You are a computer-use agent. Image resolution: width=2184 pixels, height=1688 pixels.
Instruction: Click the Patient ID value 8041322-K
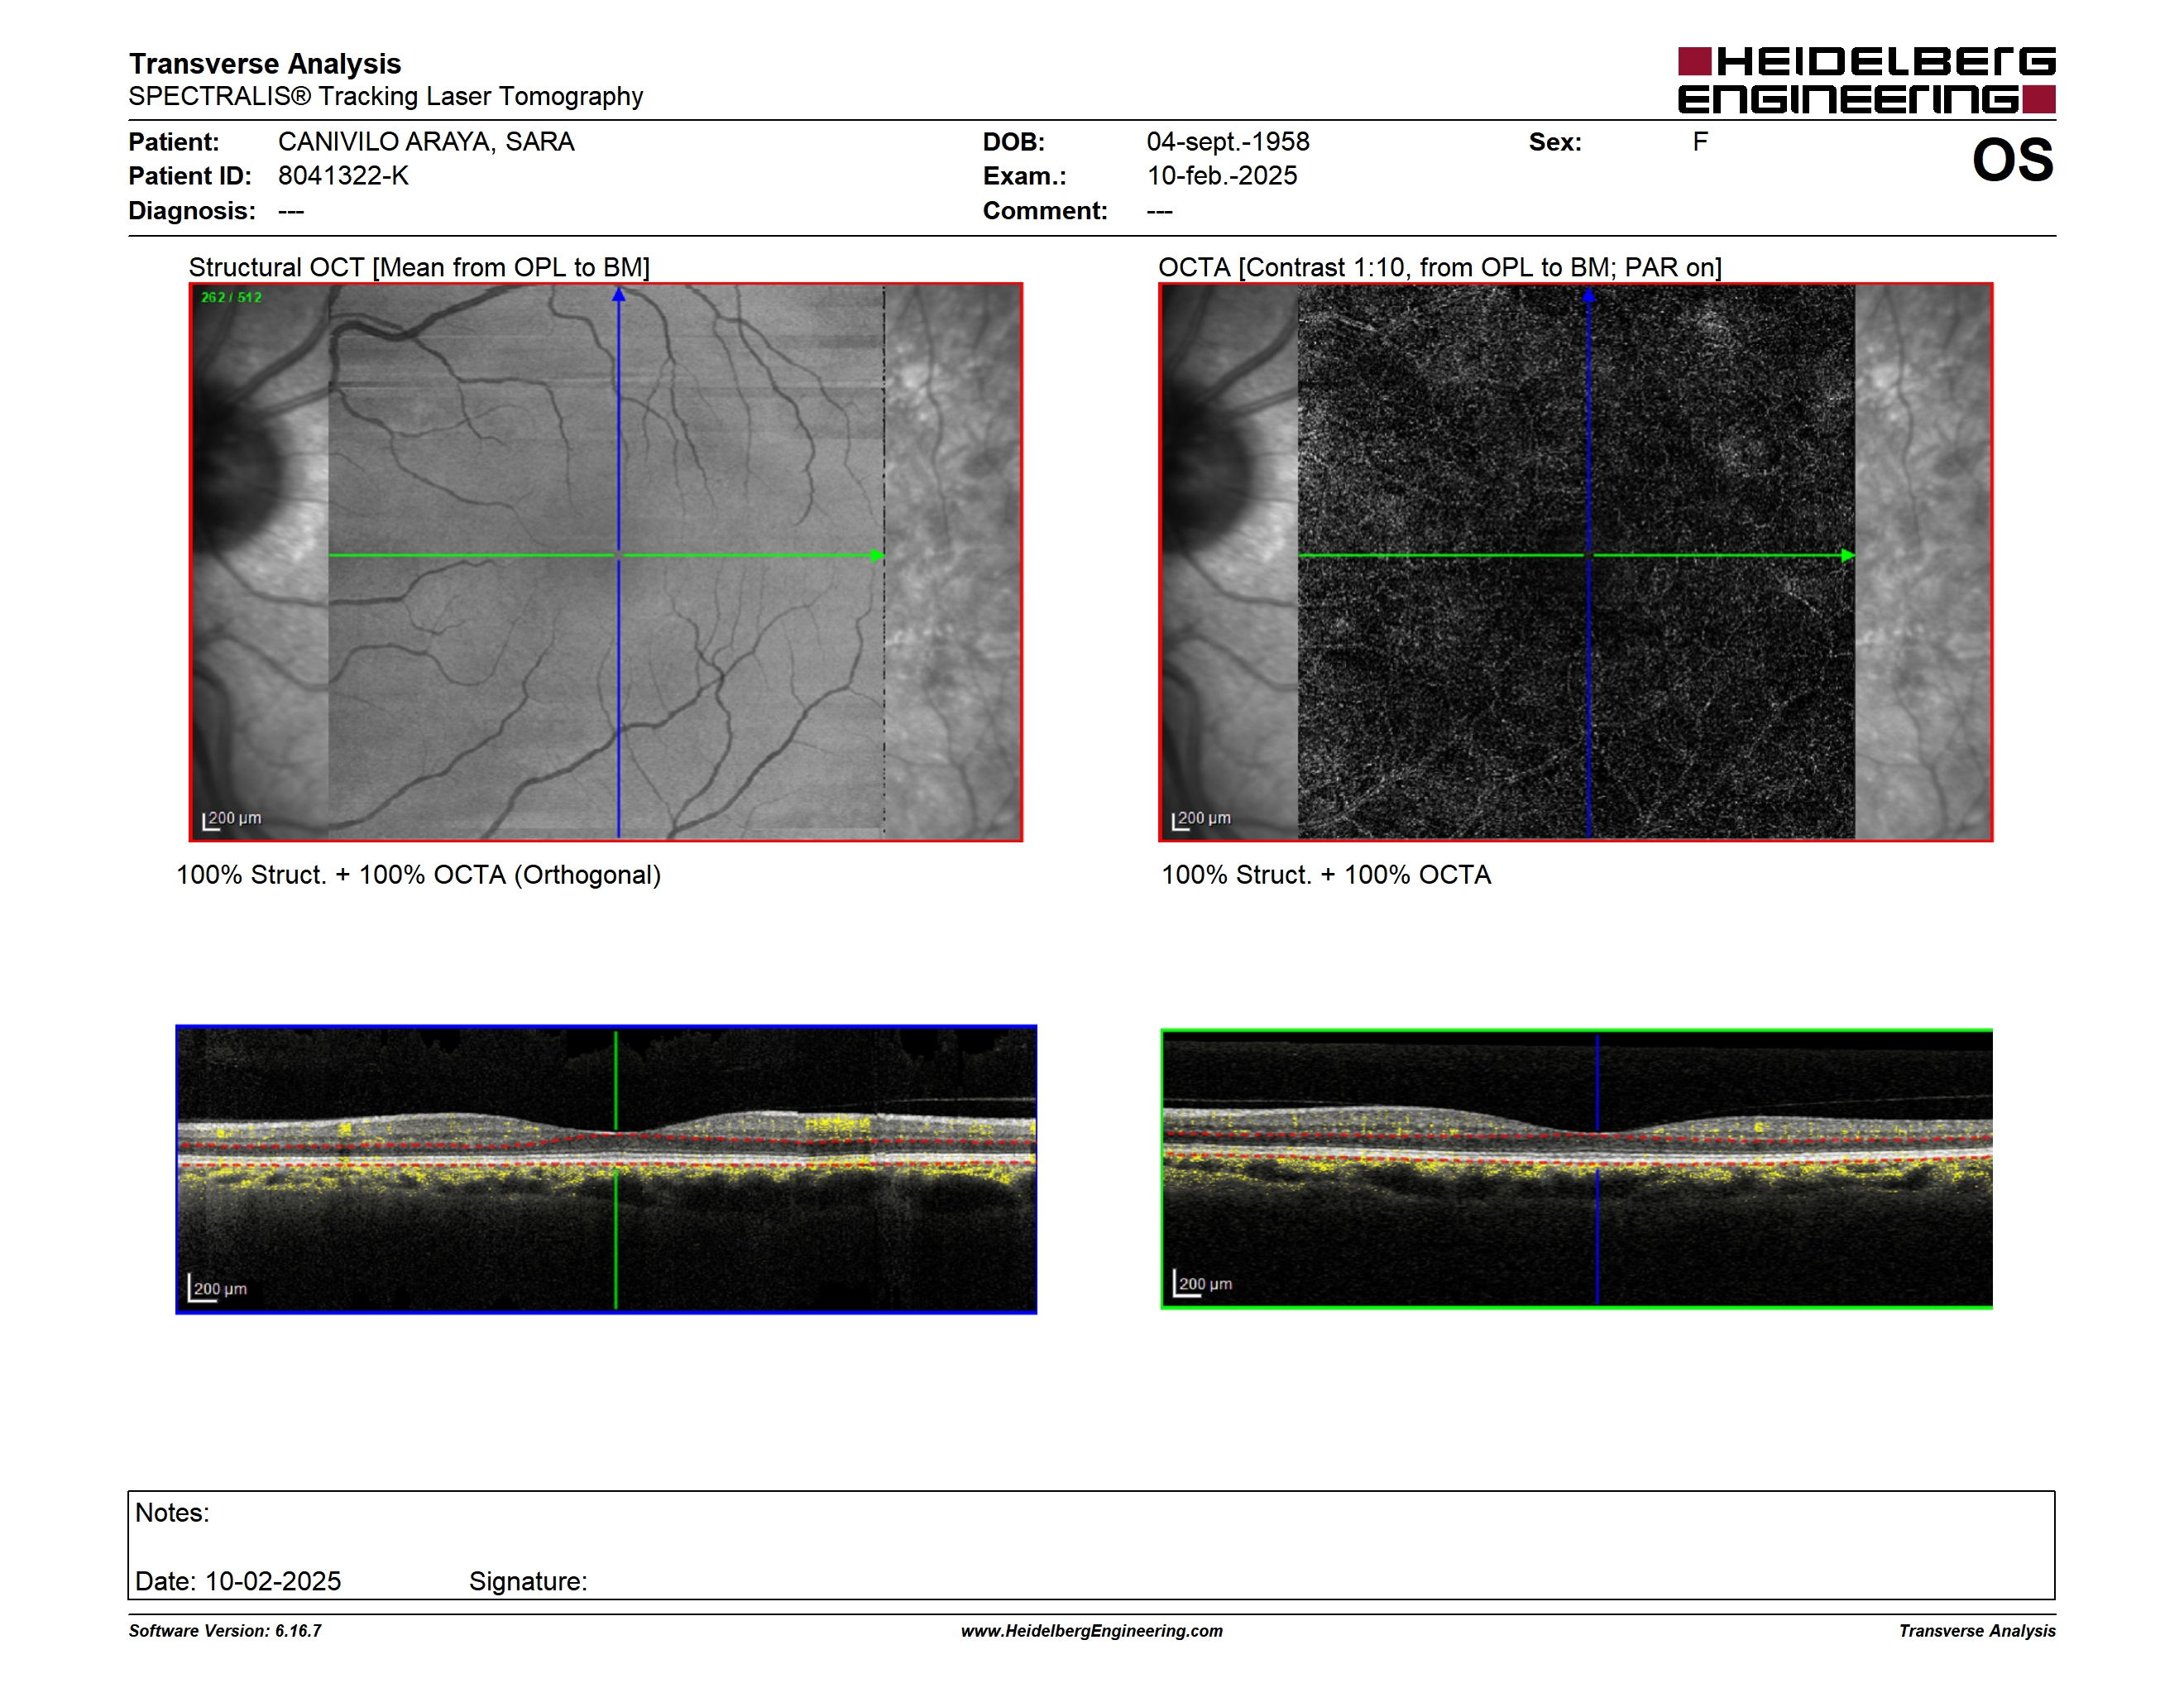pos(343,176)
